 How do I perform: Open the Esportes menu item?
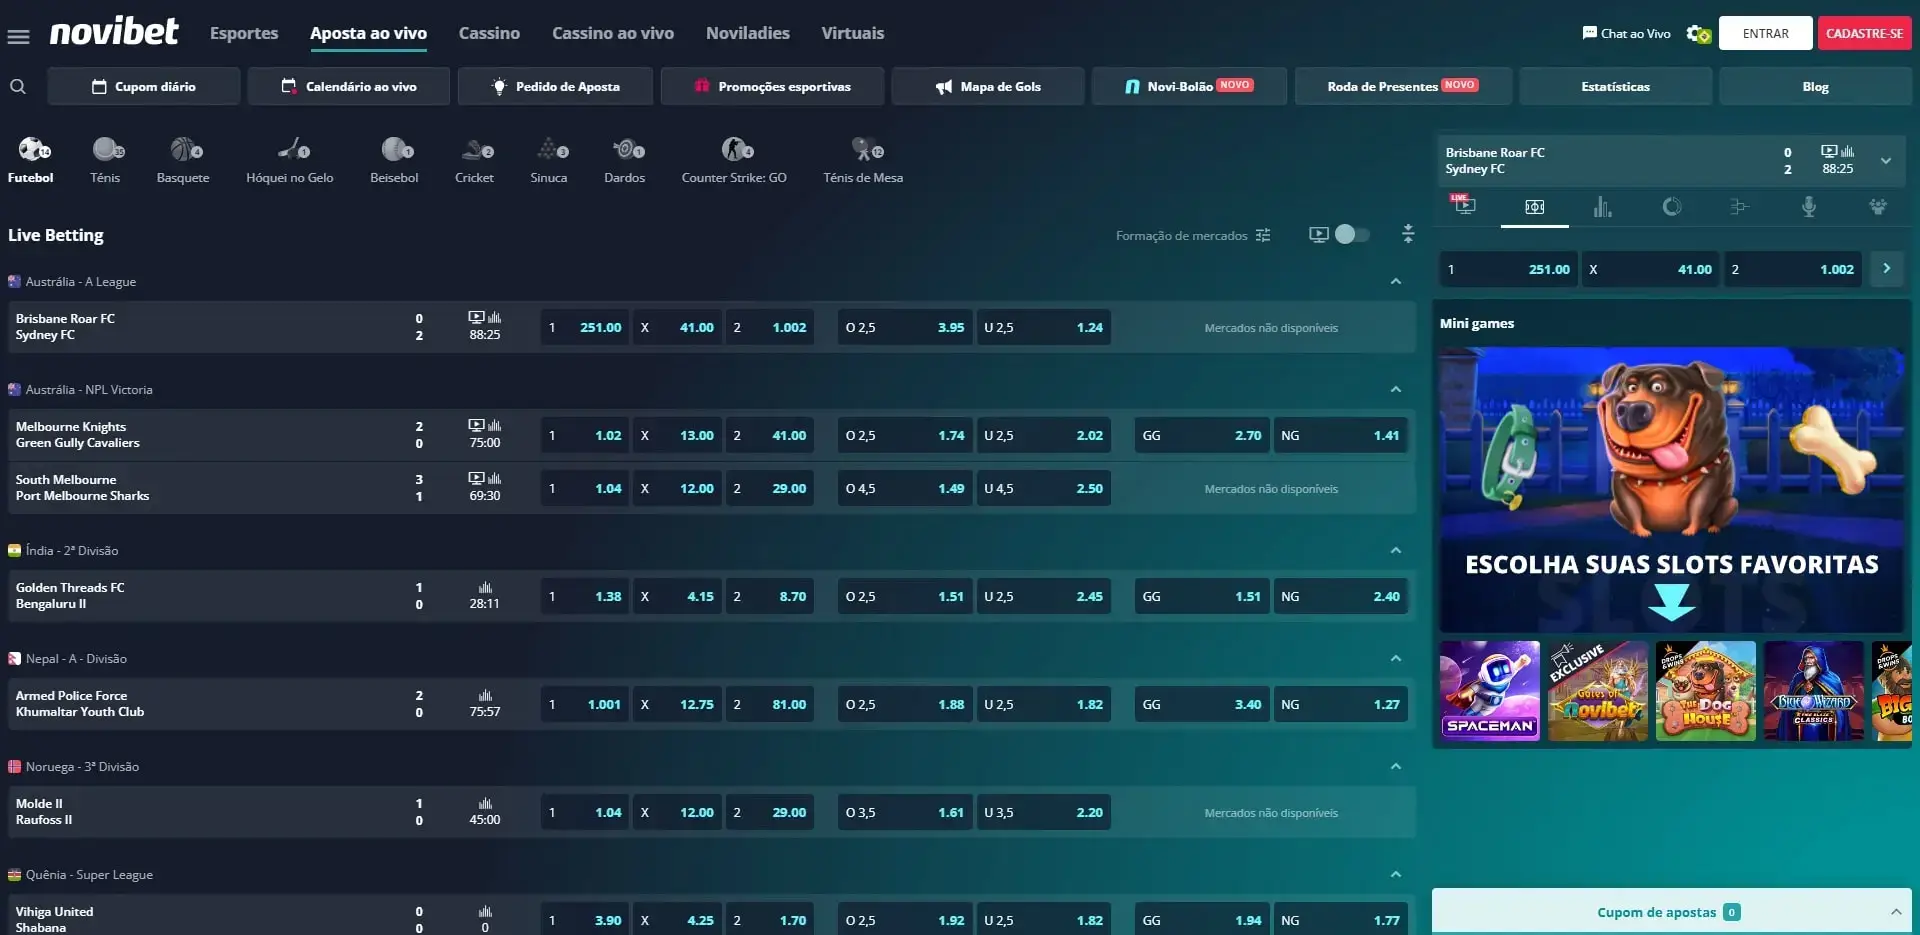click(244, 33)
